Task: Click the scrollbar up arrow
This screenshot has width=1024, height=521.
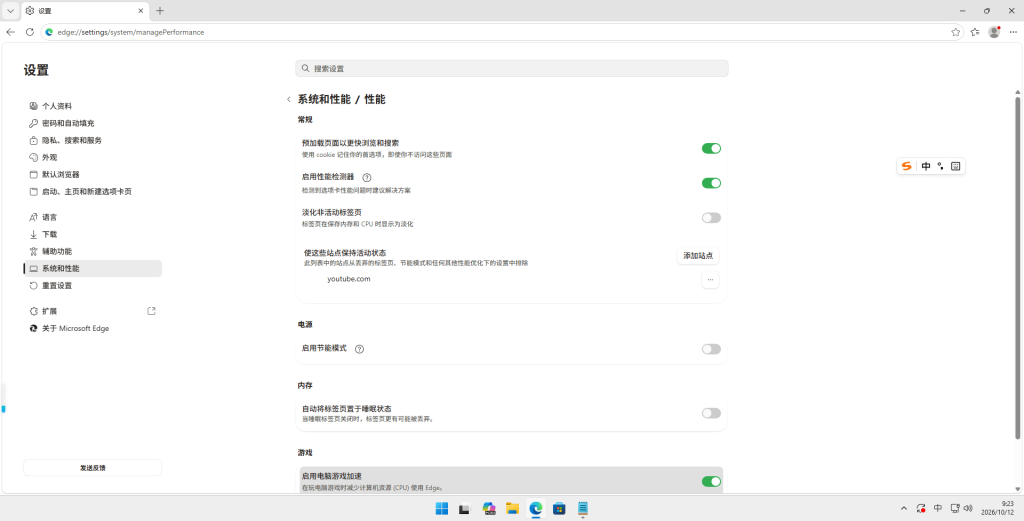Action: (x=1017, y=92)
